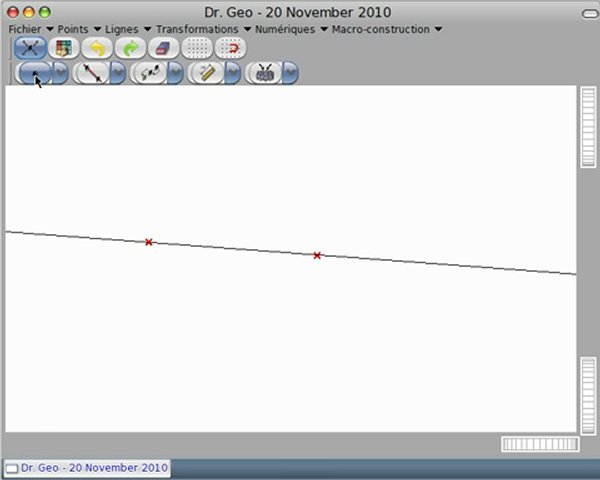Select the line/segment tool icon

pyautogui.click(x=91, y=73)
